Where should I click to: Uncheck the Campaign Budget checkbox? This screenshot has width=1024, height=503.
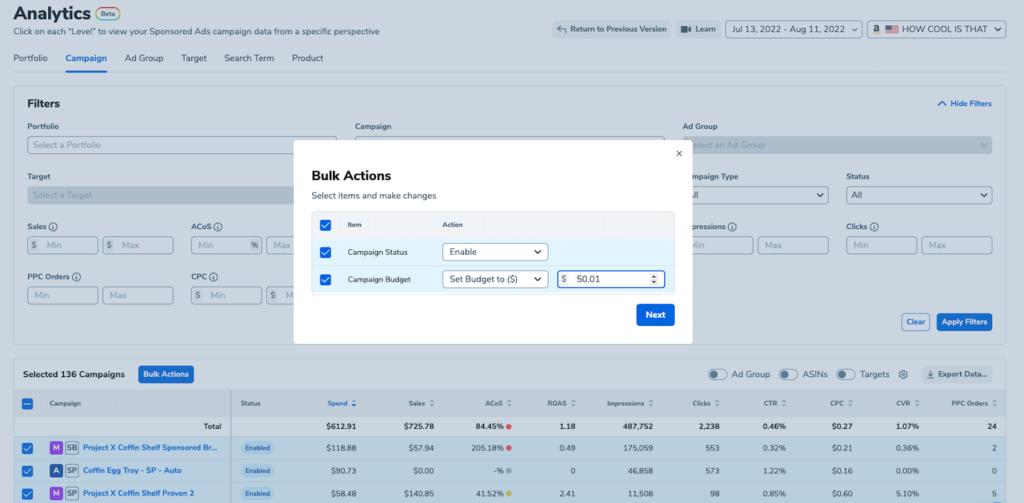(326, 280)
